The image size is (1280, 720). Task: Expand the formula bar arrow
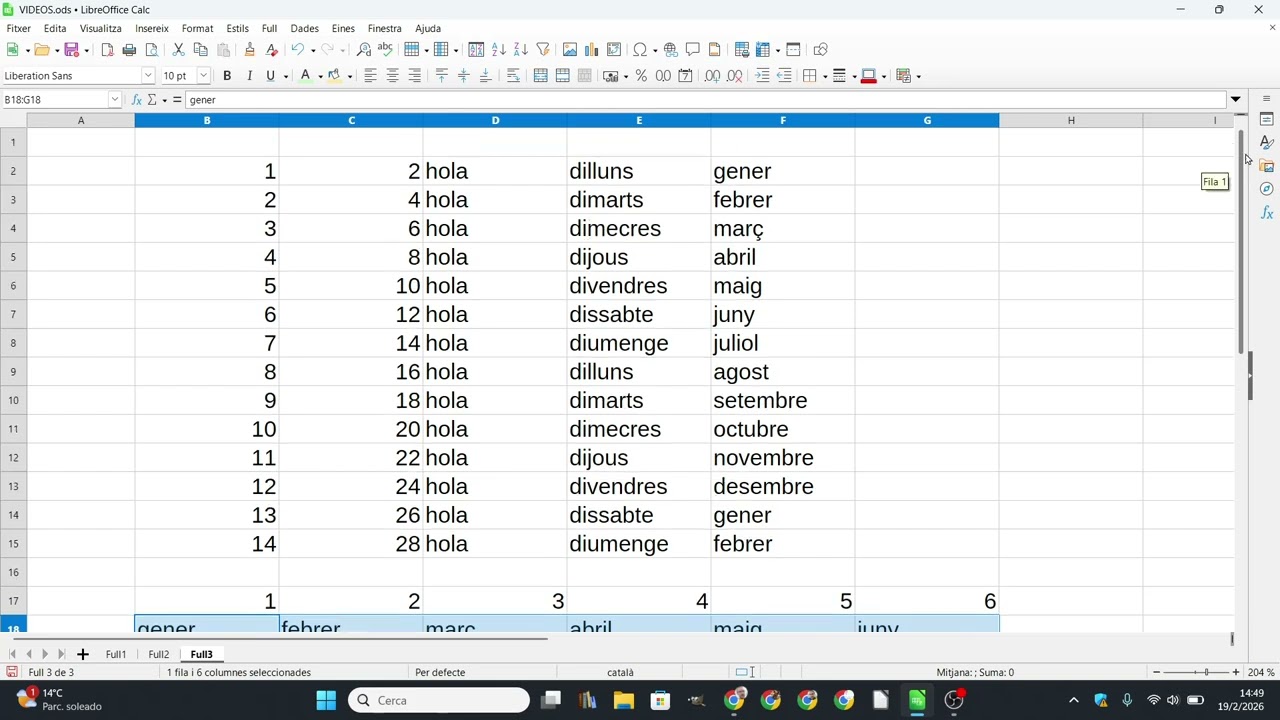tap(1236, 100)
